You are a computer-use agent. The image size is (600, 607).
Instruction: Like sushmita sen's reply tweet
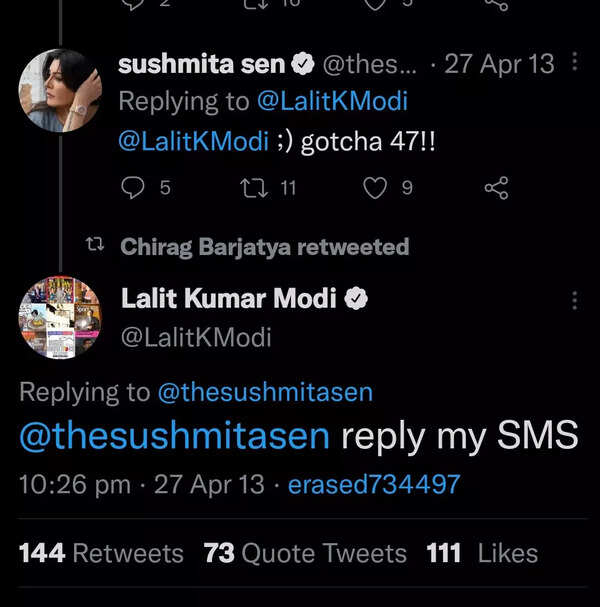click(x=375, y=187)
